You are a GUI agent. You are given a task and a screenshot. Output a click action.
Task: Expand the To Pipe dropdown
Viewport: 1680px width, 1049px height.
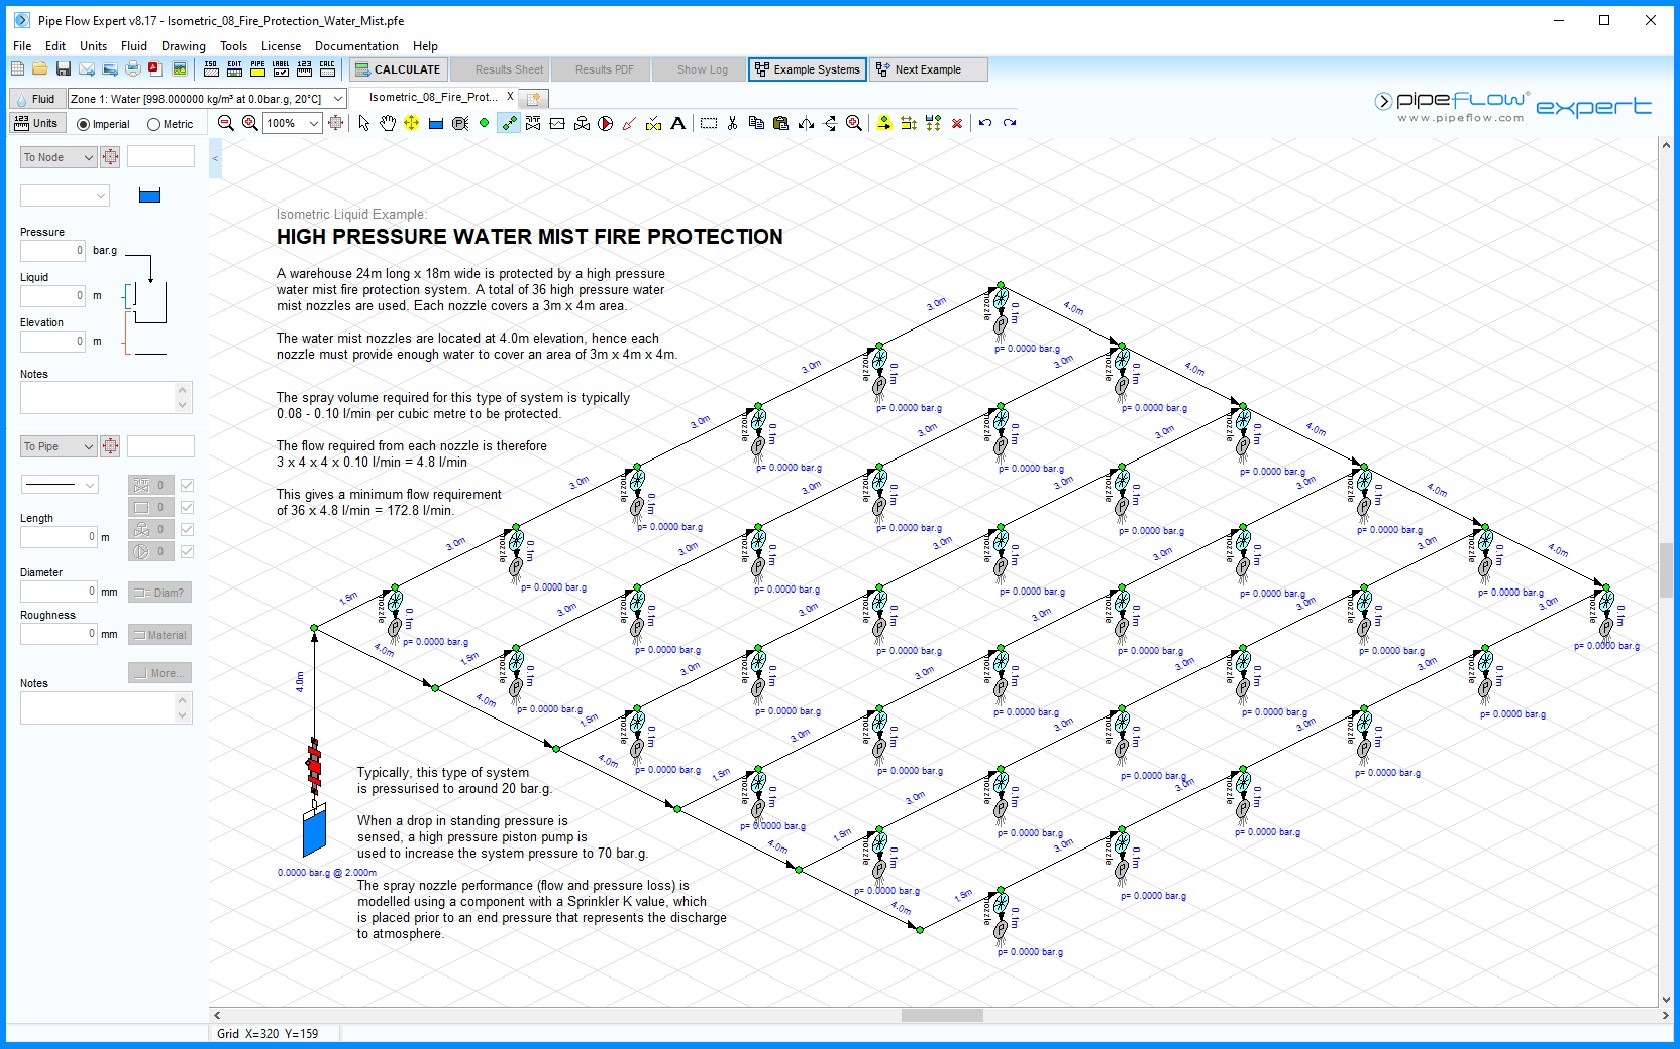tap(58, 446)
